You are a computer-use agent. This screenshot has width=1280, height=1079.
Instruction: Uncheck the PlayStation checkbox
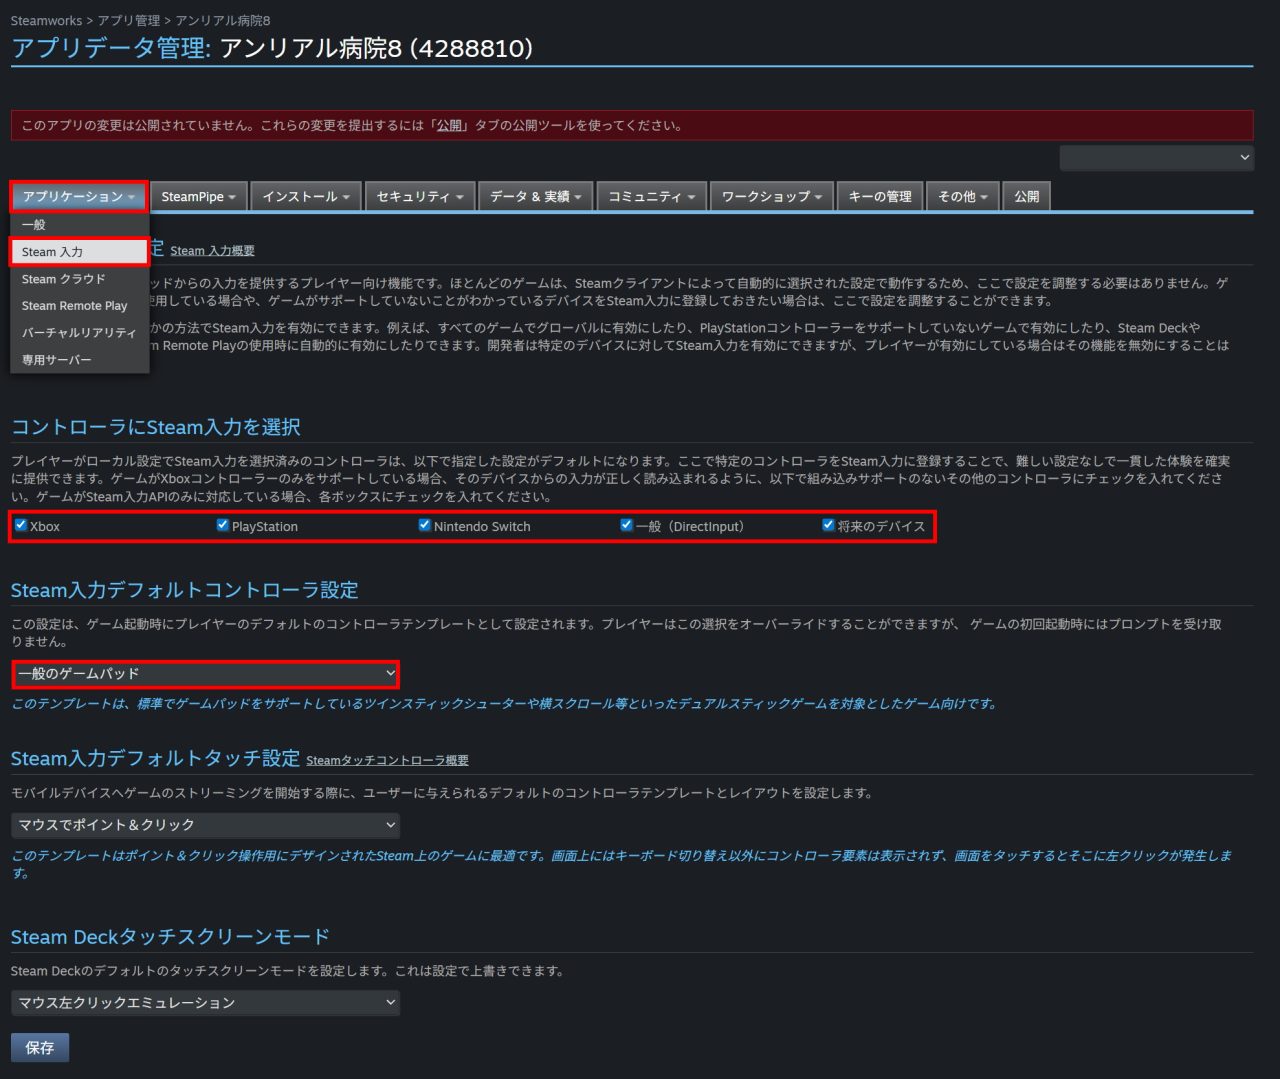(x=223, y=525)
